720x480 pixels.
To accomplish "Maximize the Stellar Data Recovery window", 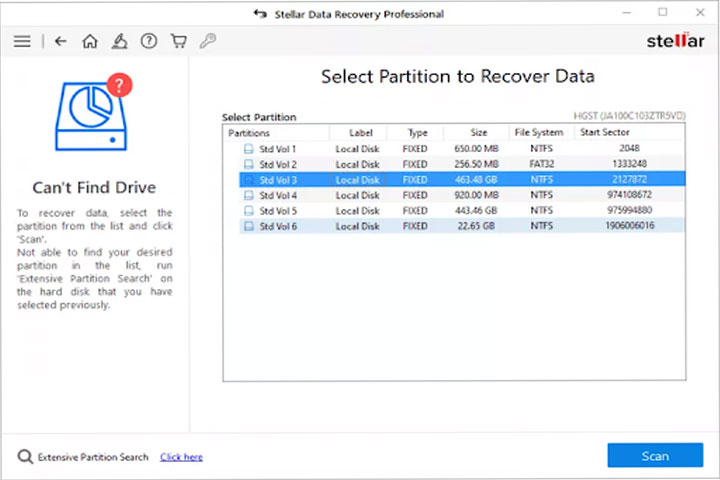I will point(663,12).
